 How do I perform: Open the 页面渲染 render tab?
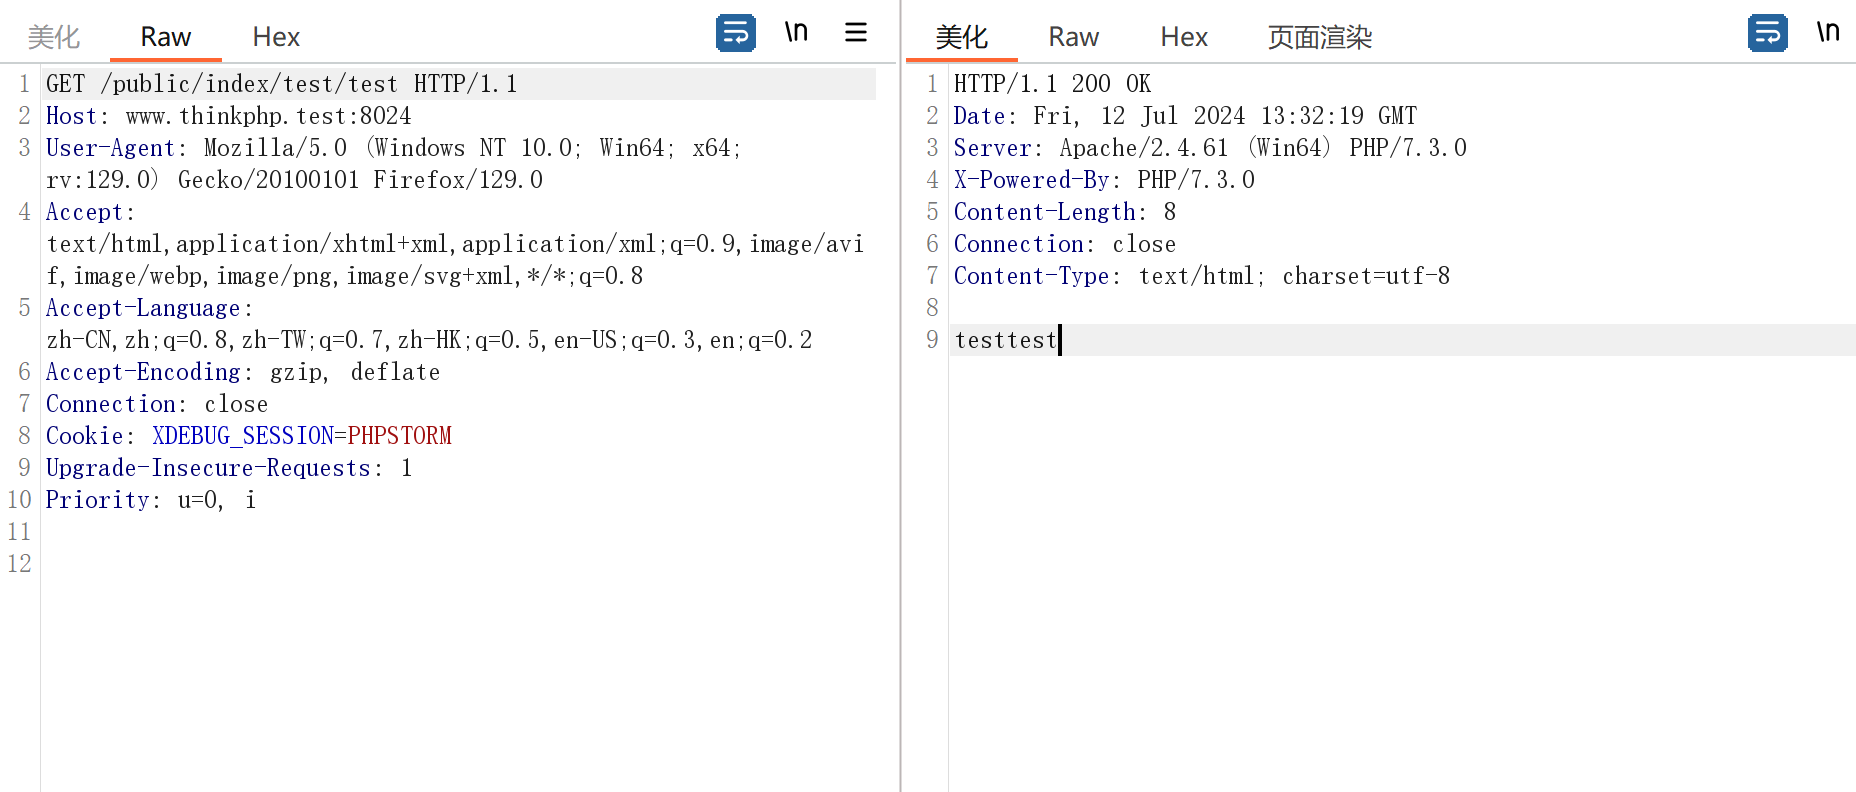(1320, 37)
